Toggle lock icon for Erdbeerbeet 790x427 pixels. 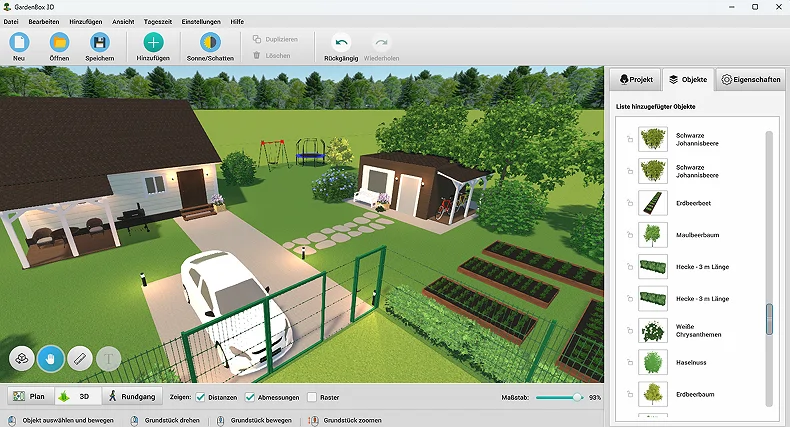(630, 203)
